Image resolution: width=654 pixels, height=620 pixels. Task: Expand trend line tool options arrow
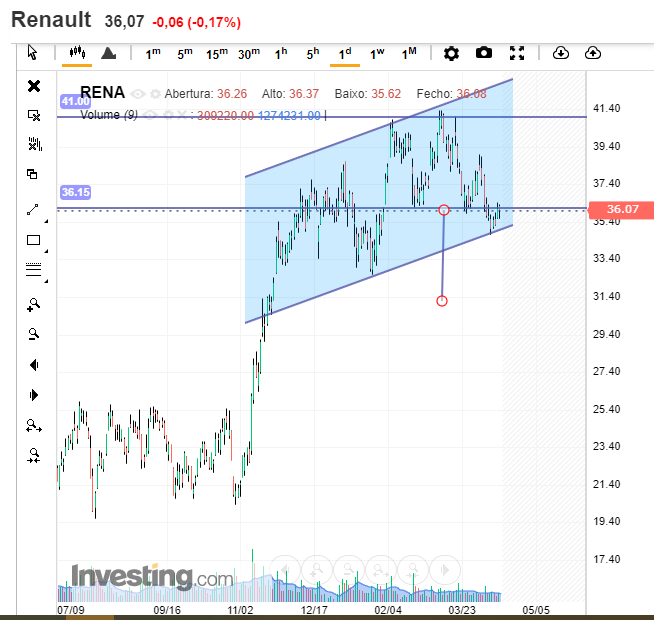(46, 221)
